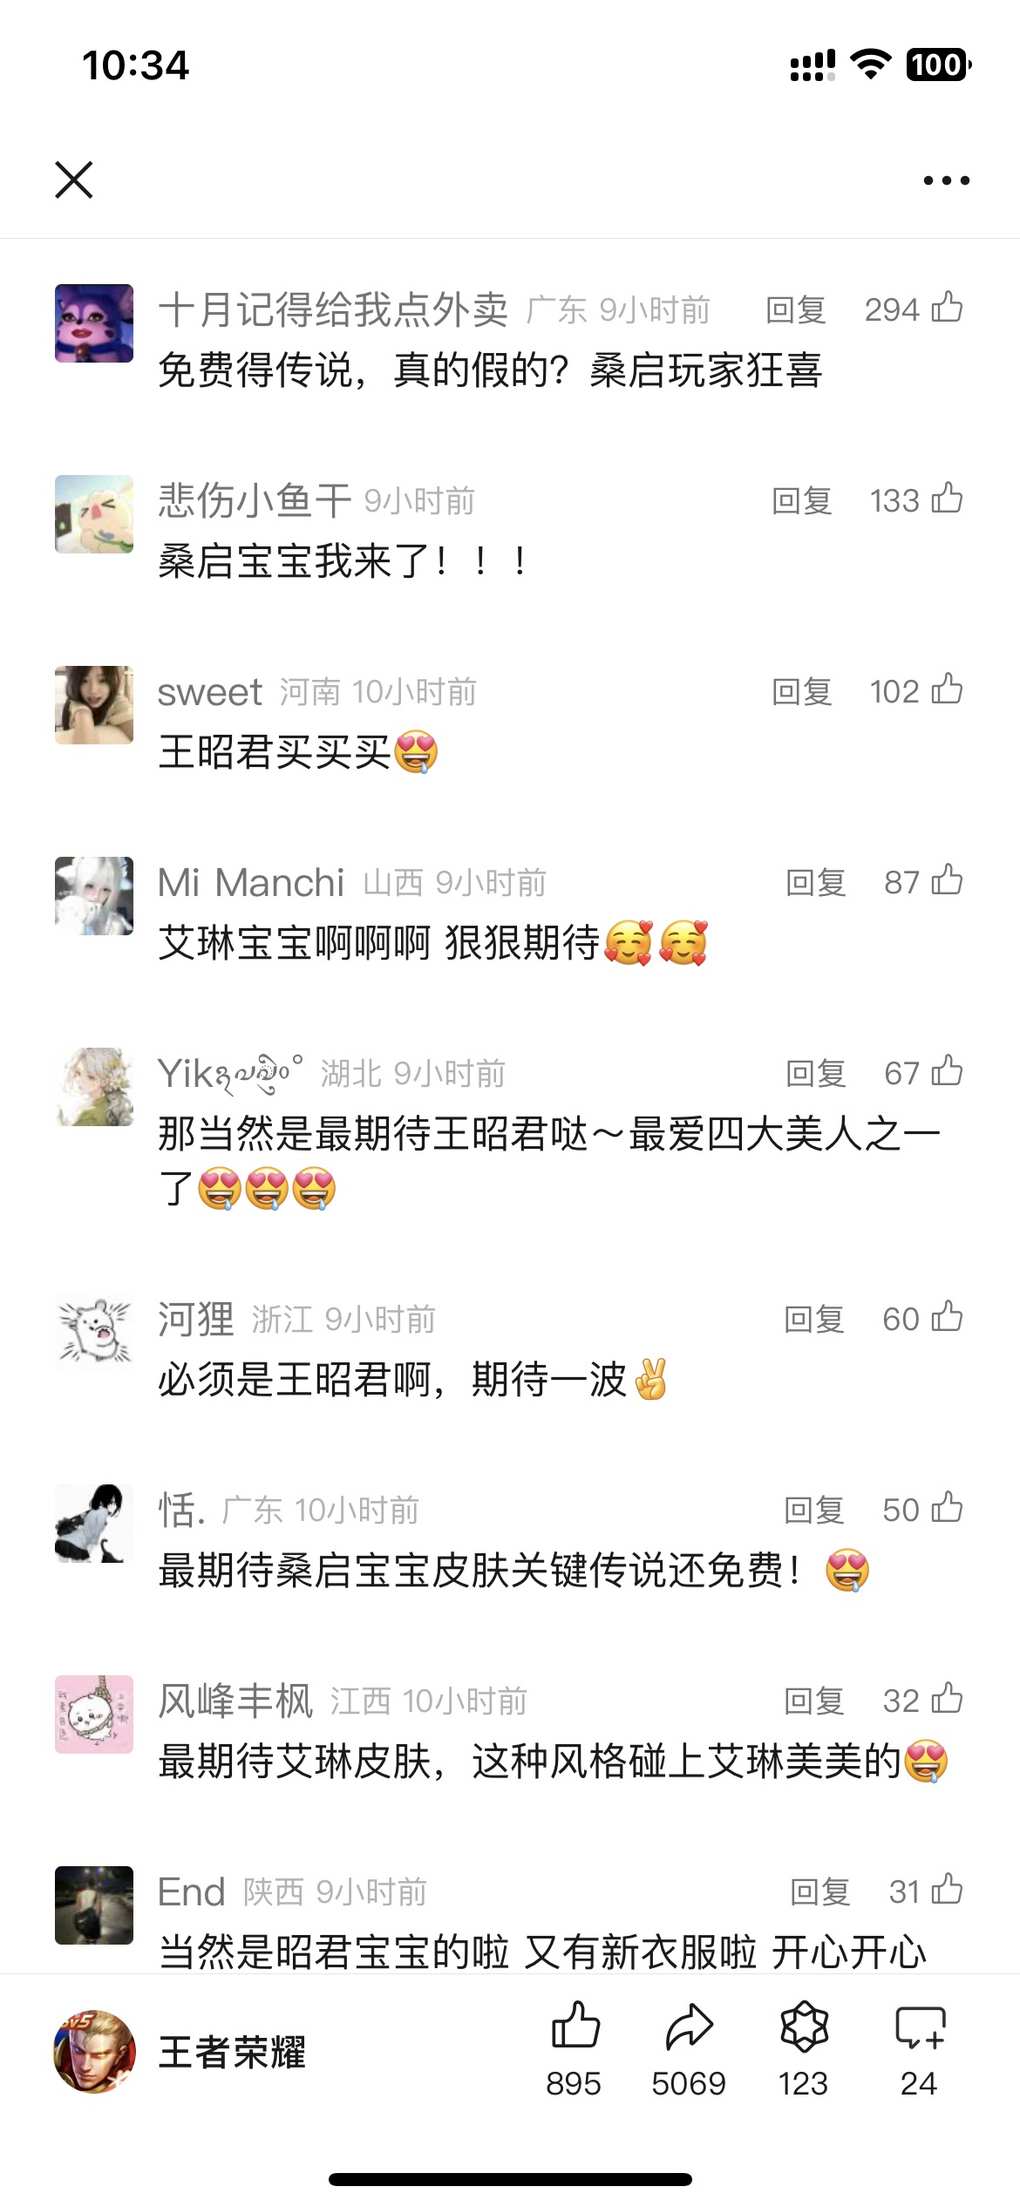Screen dimensions: 1020x2207
Task: Open the username Mi Manchi profile
Action: click(x=251, y=882)
